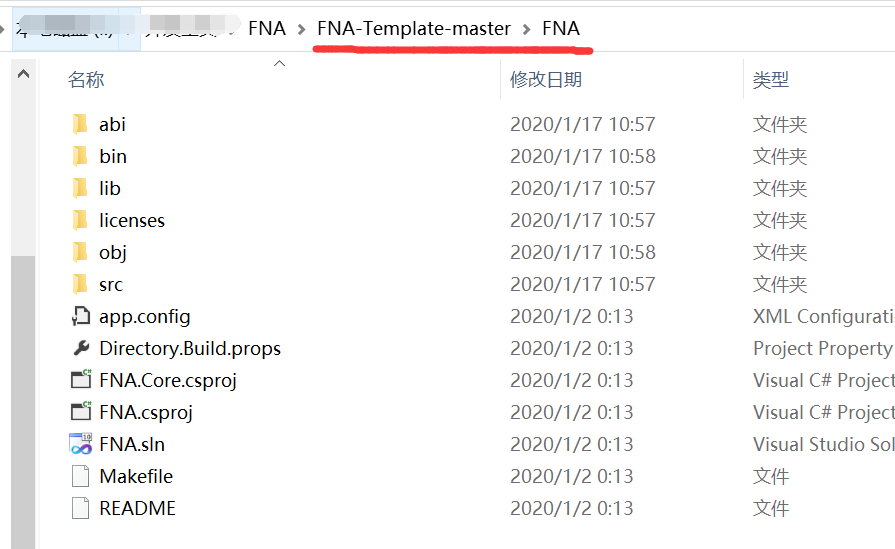Click the Directory.Build.props wrench icon
The image size is (895, 549).
click(81, 348)
